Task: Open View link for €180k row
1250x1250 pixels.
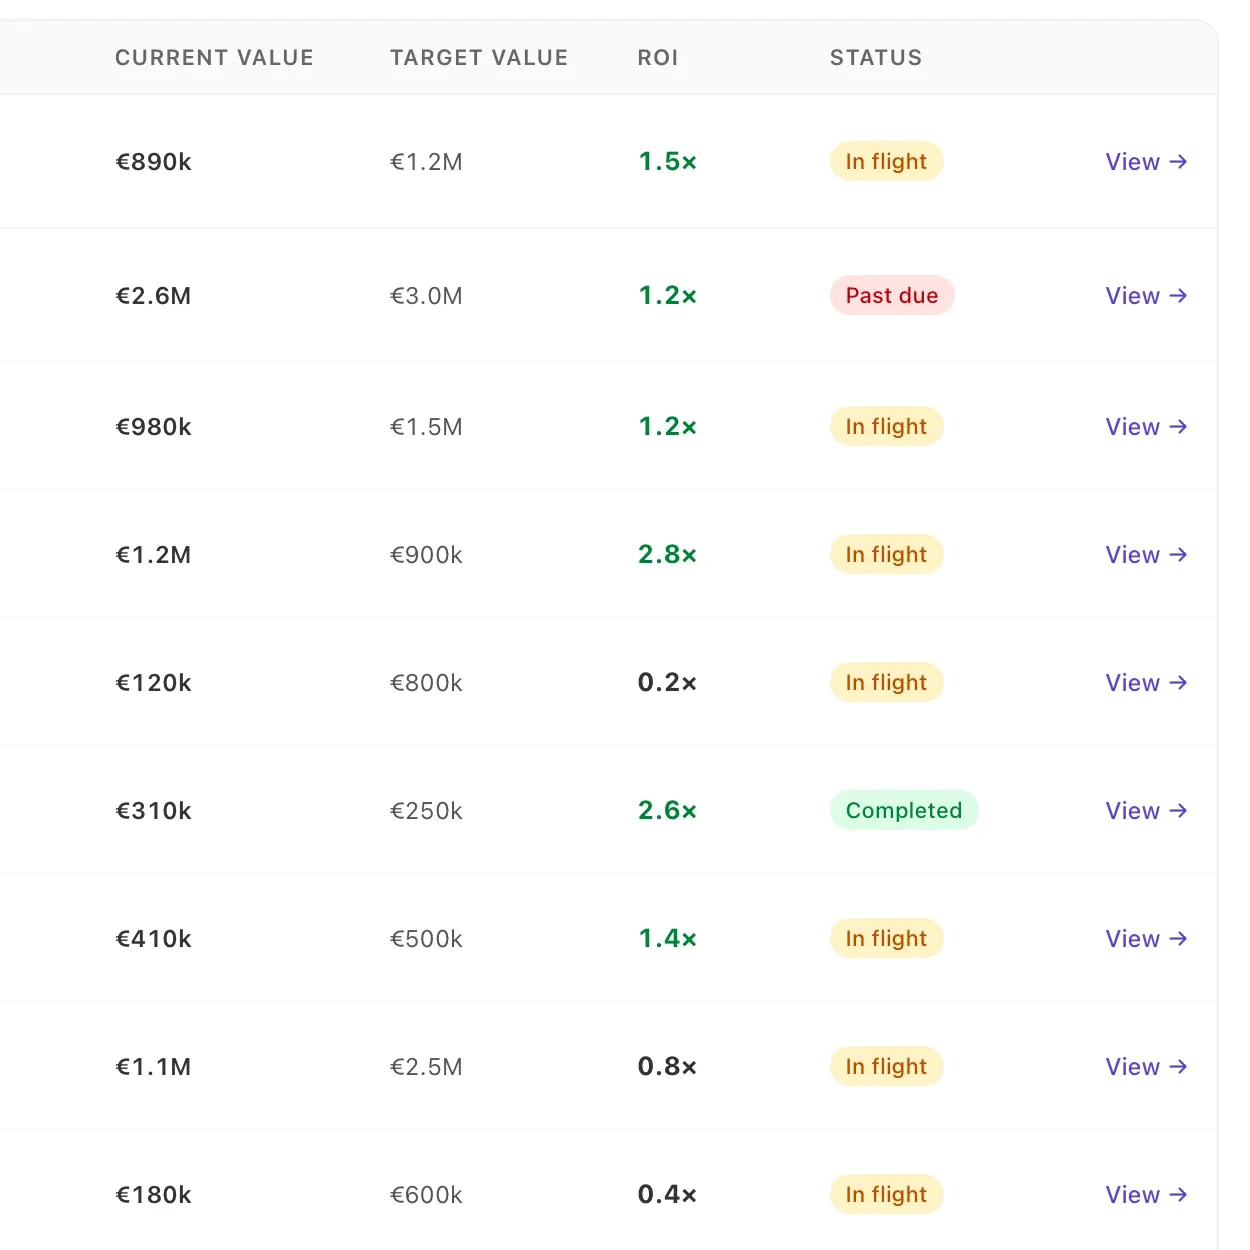Action: (x=1146, y=1195)
